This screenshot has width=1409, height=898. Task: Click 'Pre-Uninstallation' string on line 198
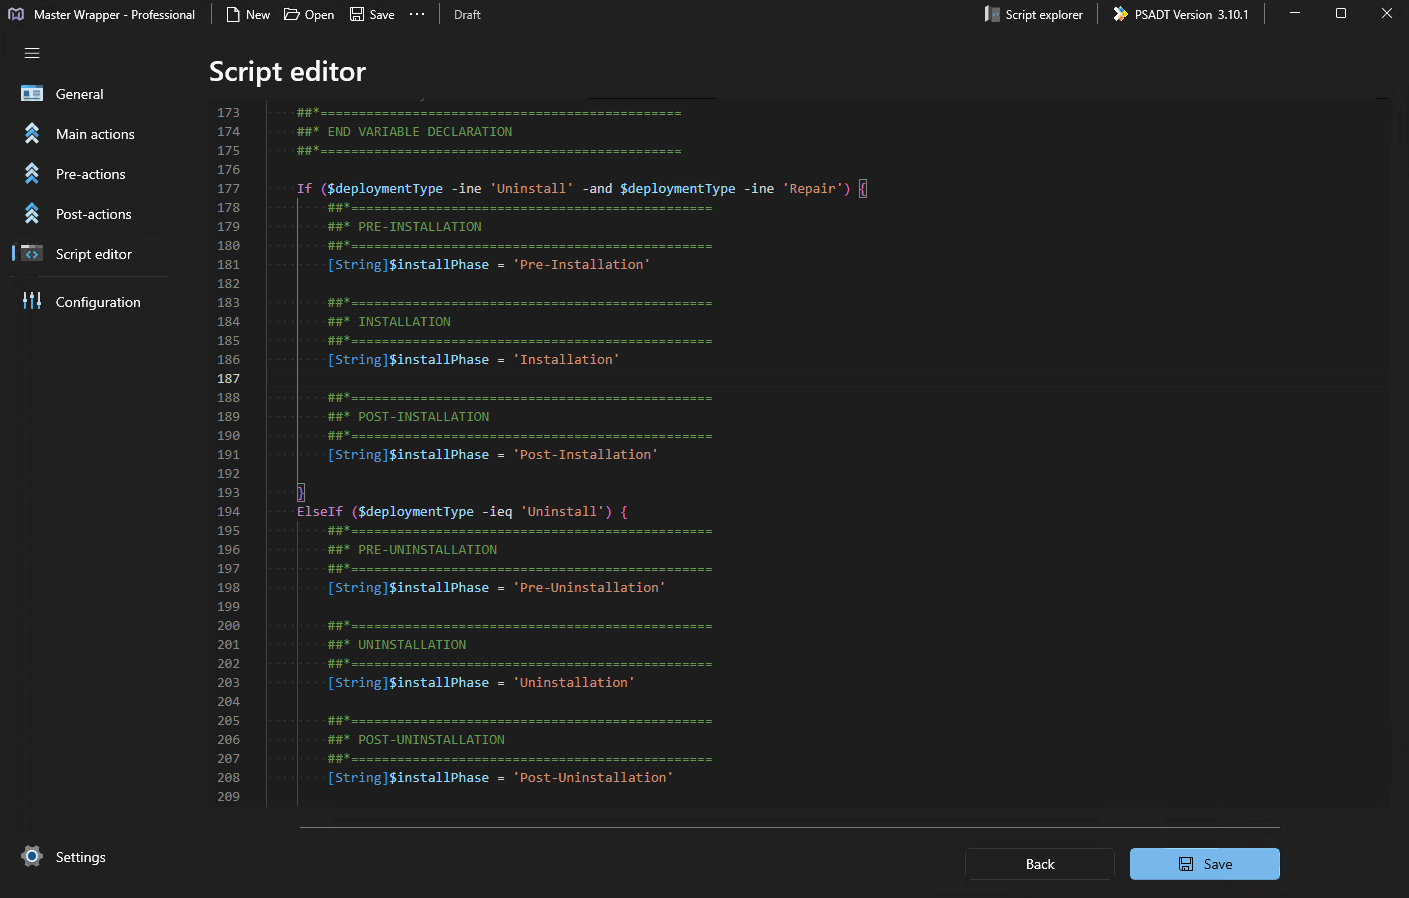click(x=589, y=588)
